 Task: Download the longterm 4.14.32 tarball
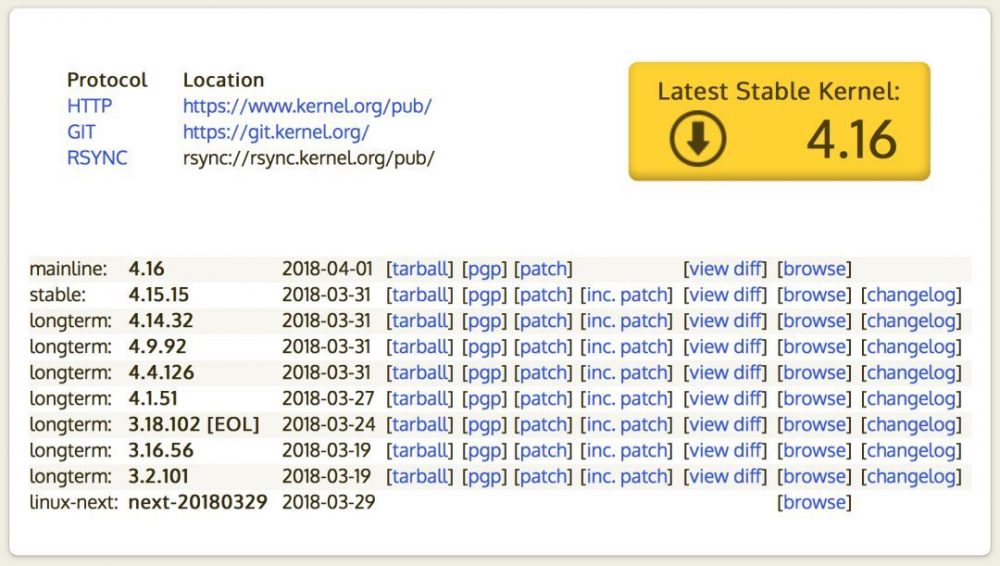420,320
